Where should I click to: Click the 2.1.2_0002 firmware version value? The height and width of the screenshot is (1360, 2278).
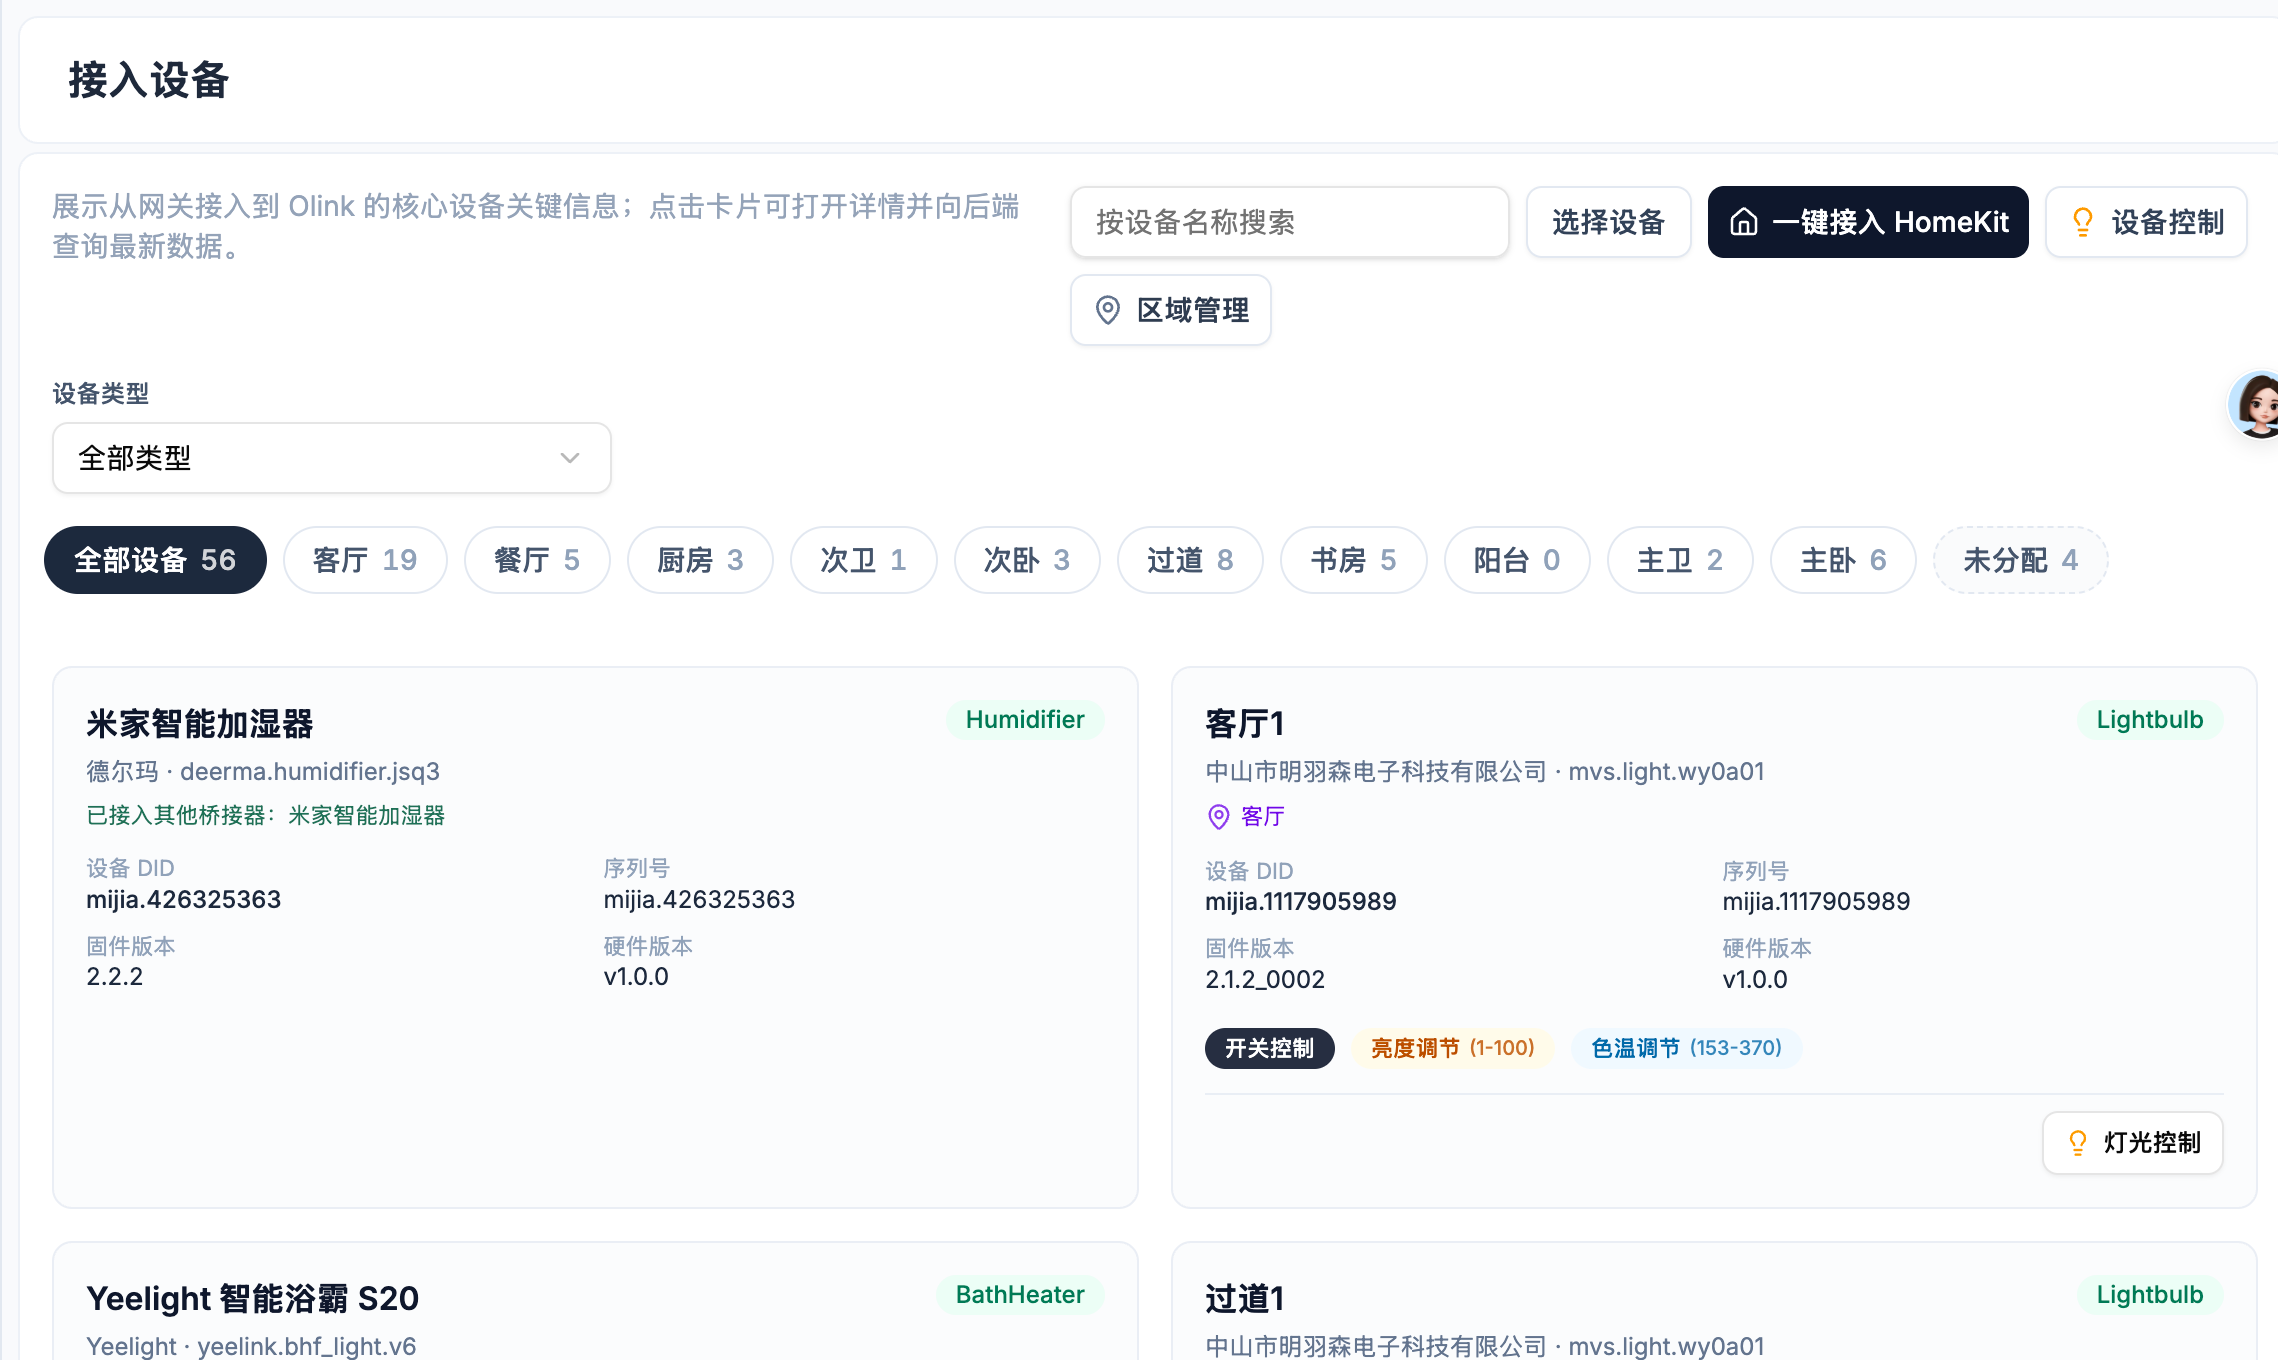(1265, 980)
